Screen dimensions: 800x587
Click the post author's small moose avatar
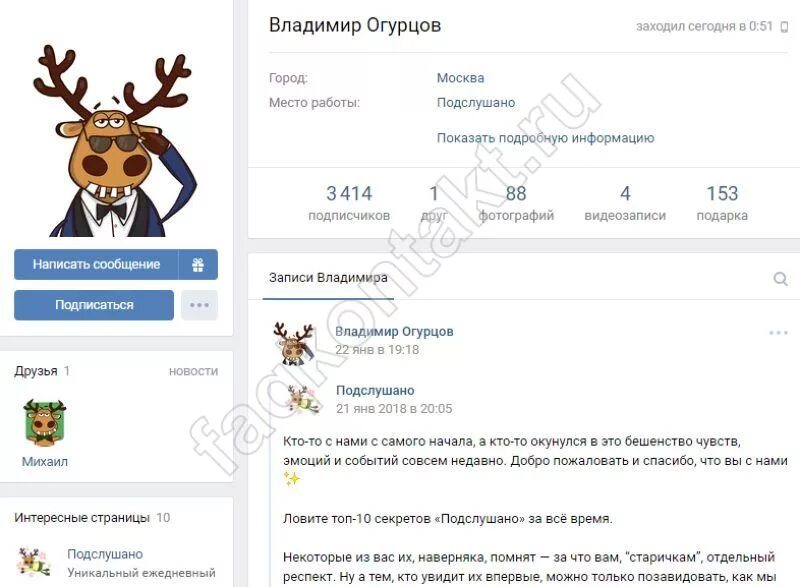[x=294, y=344]
